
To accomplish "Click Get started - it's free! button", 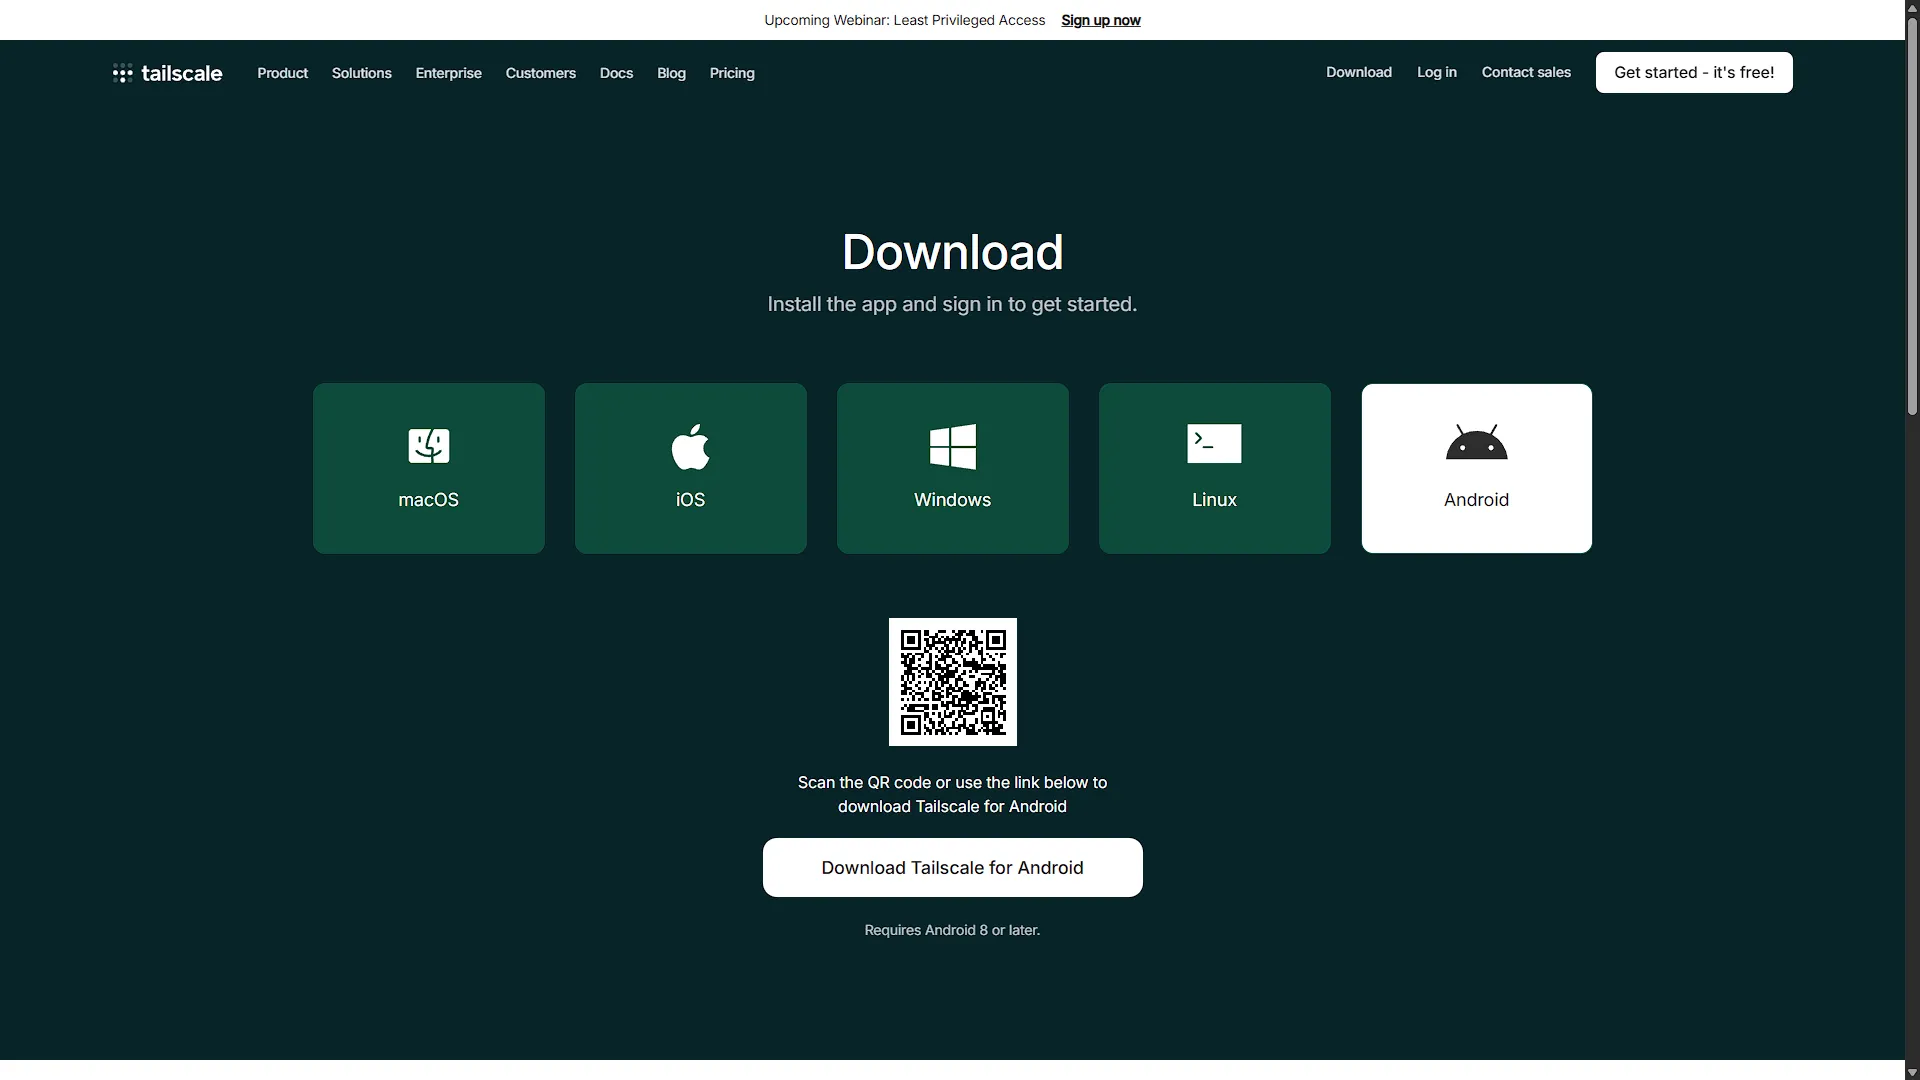I will coord(1694,72).
